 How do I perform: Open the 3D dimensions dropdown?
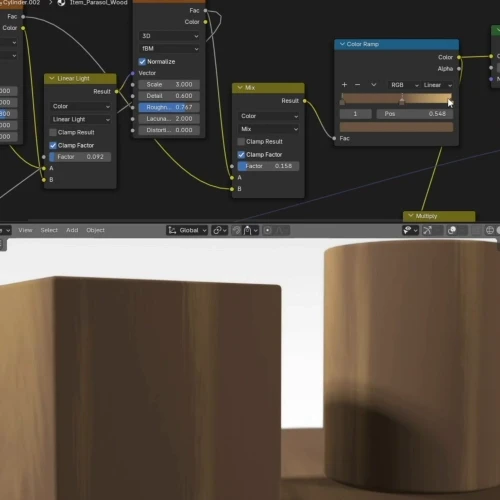click(x=169, y=36)
